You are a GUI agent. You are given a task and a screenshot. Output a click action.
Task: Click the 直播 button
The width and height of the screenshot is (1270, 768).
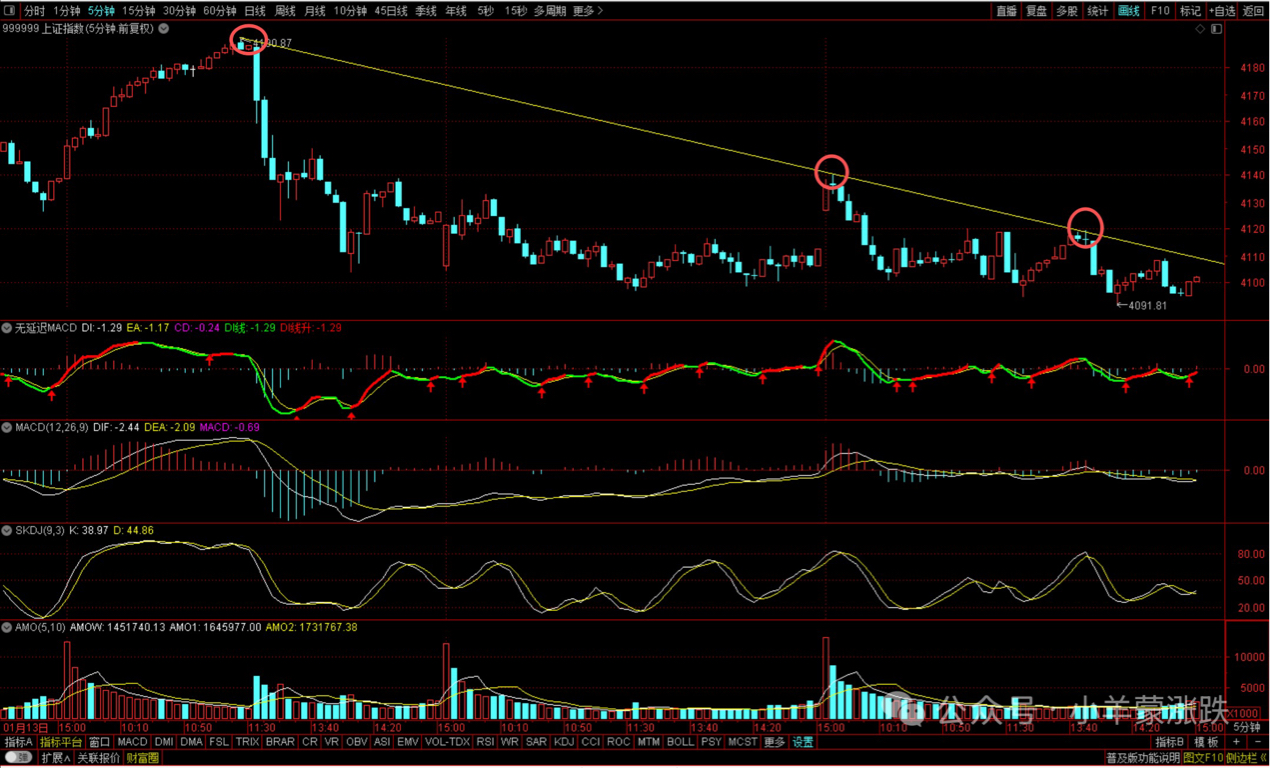1006,11
